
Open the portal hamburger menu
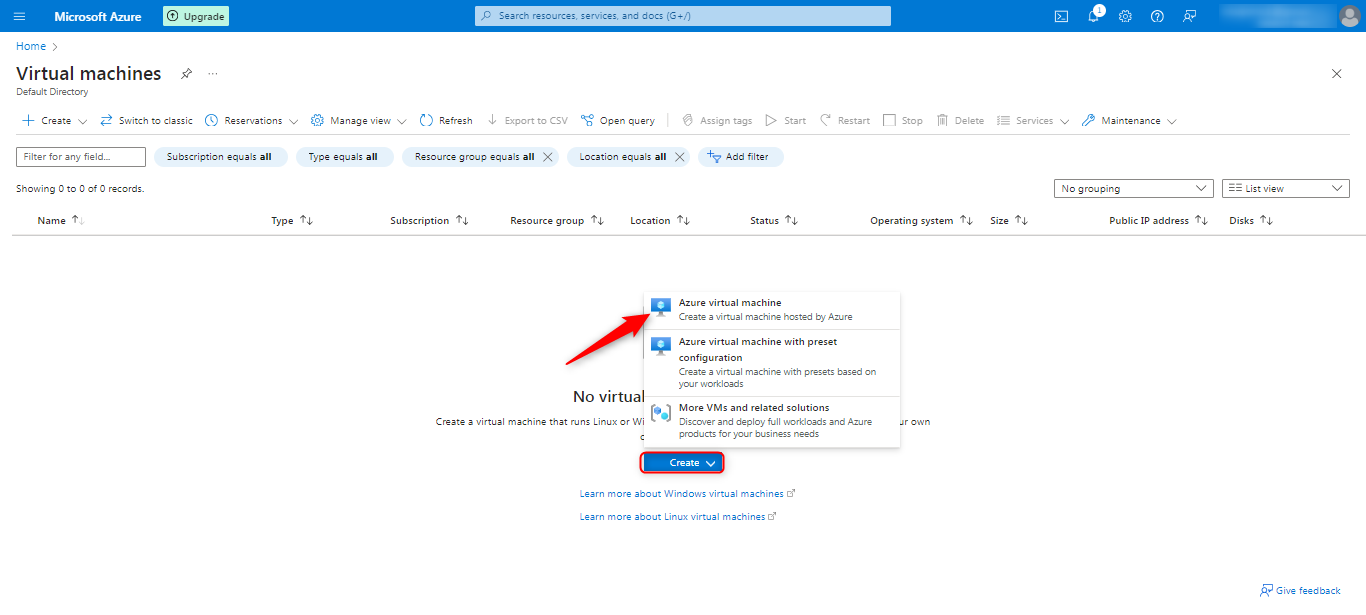point(19,16)
